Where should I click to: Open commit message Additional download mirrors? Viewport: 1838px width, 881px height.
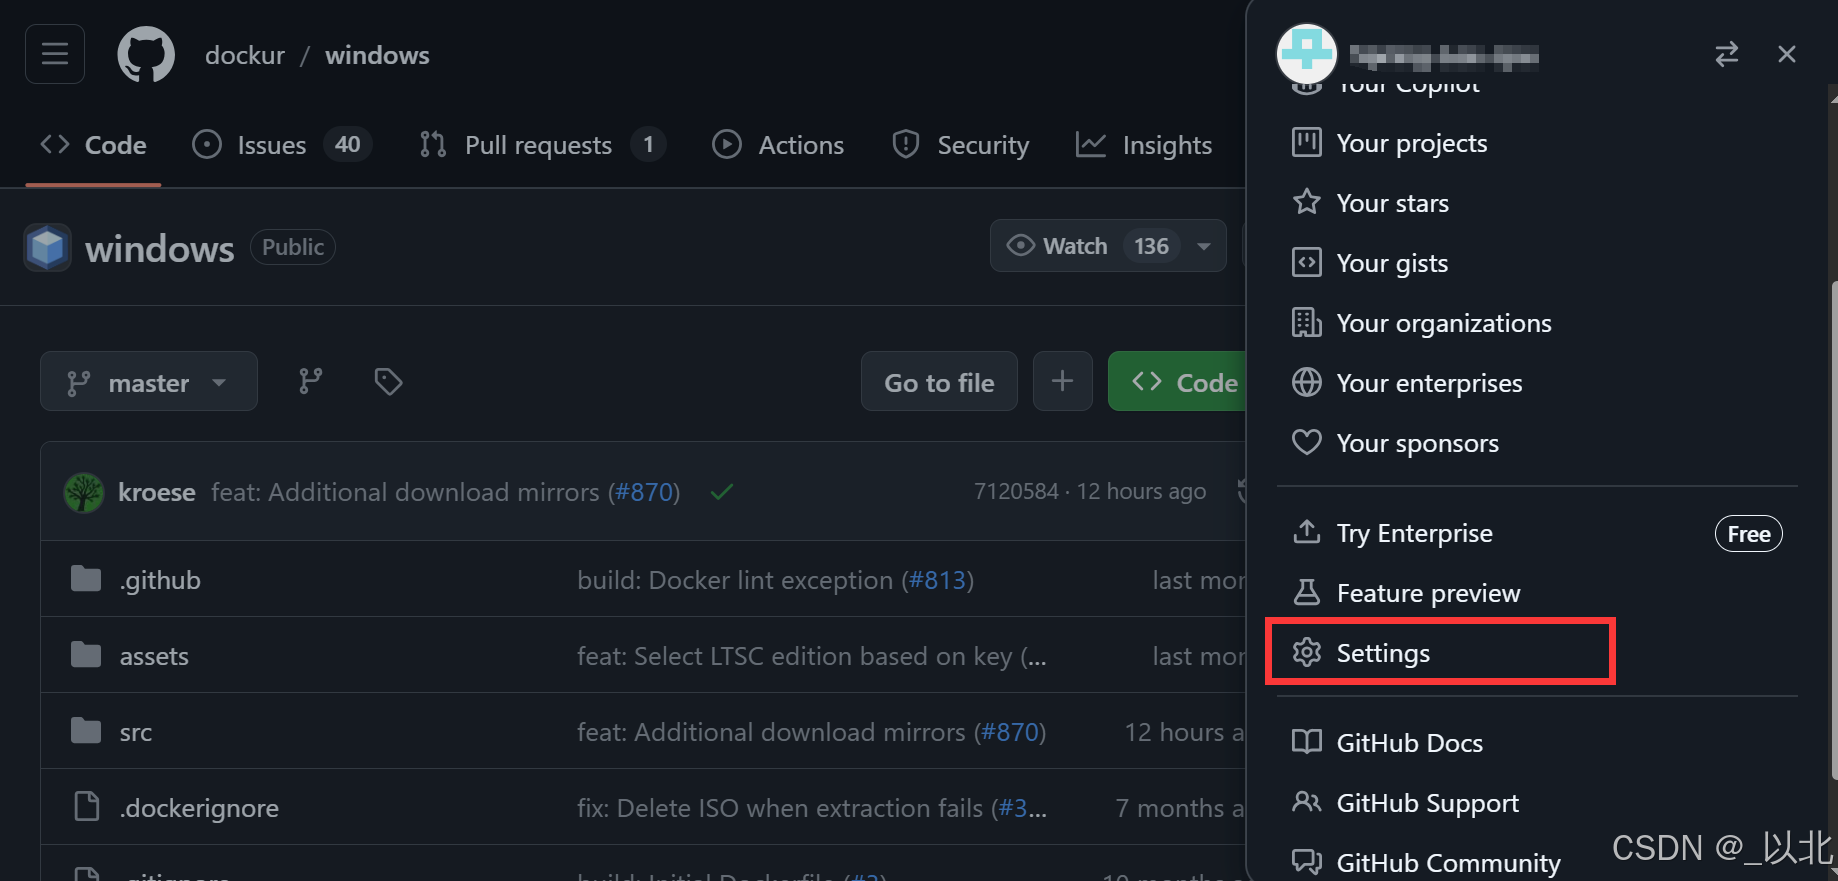[x=405, y=492]
